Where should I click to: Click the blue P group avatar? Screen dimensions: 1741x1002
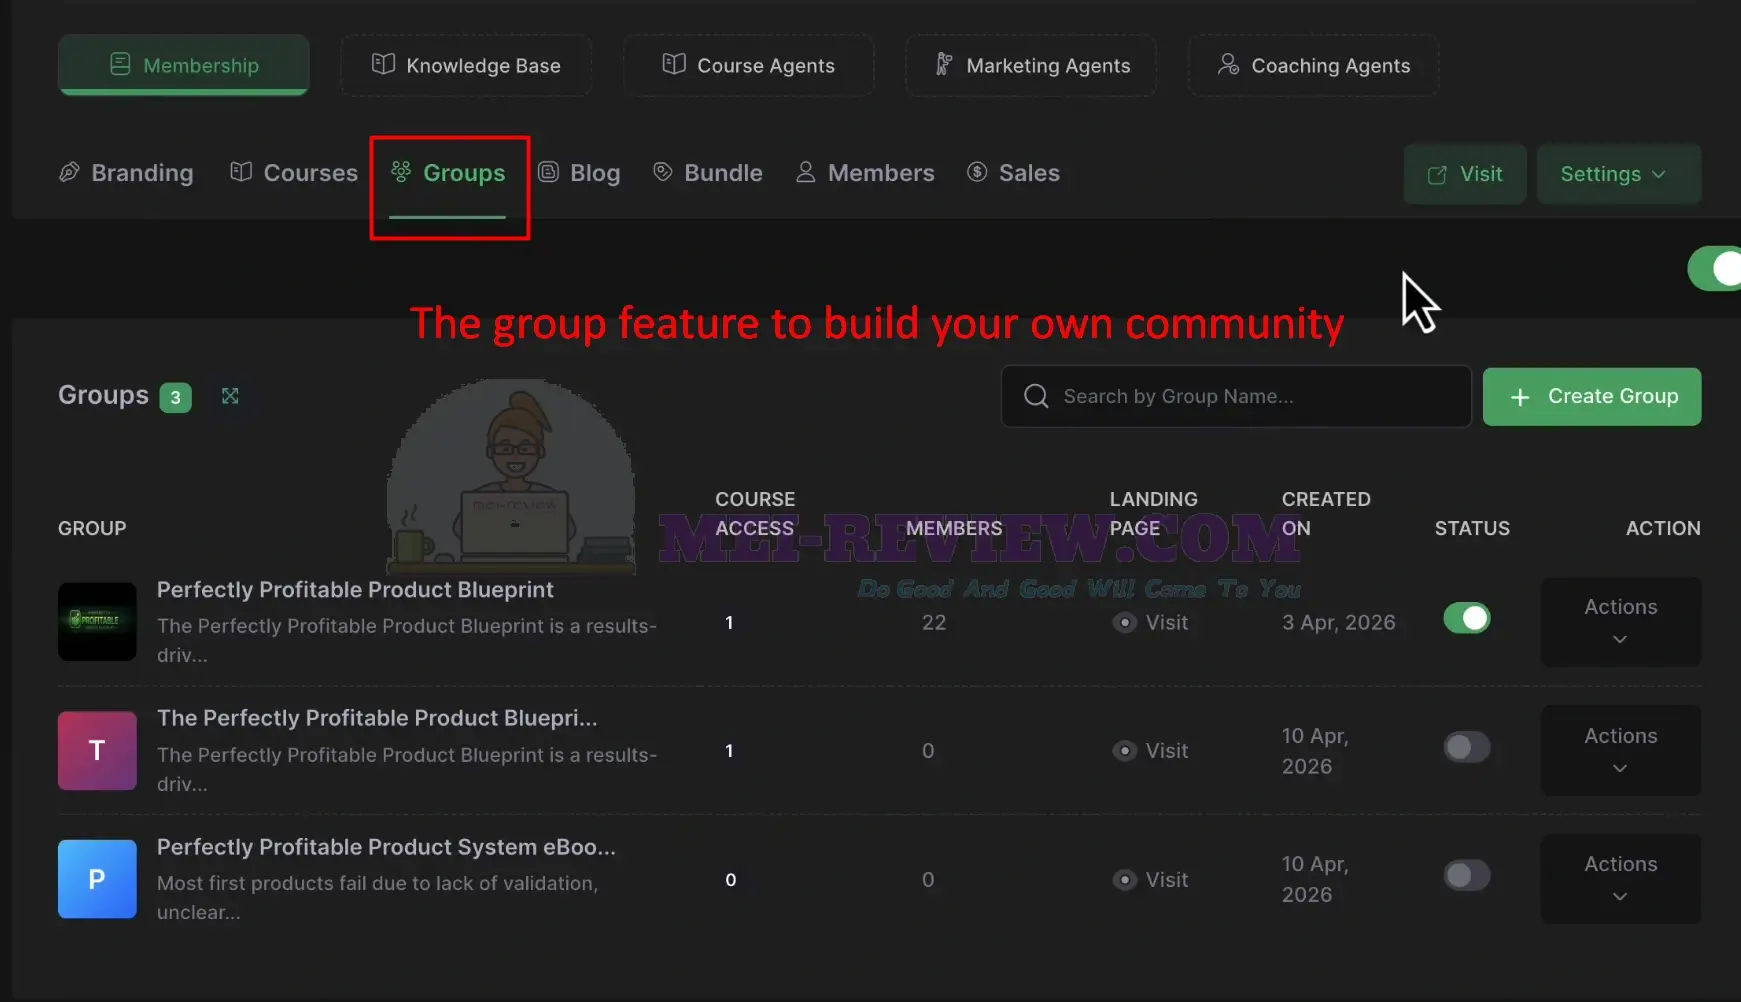pyautogui.click(x=97, y=879)
